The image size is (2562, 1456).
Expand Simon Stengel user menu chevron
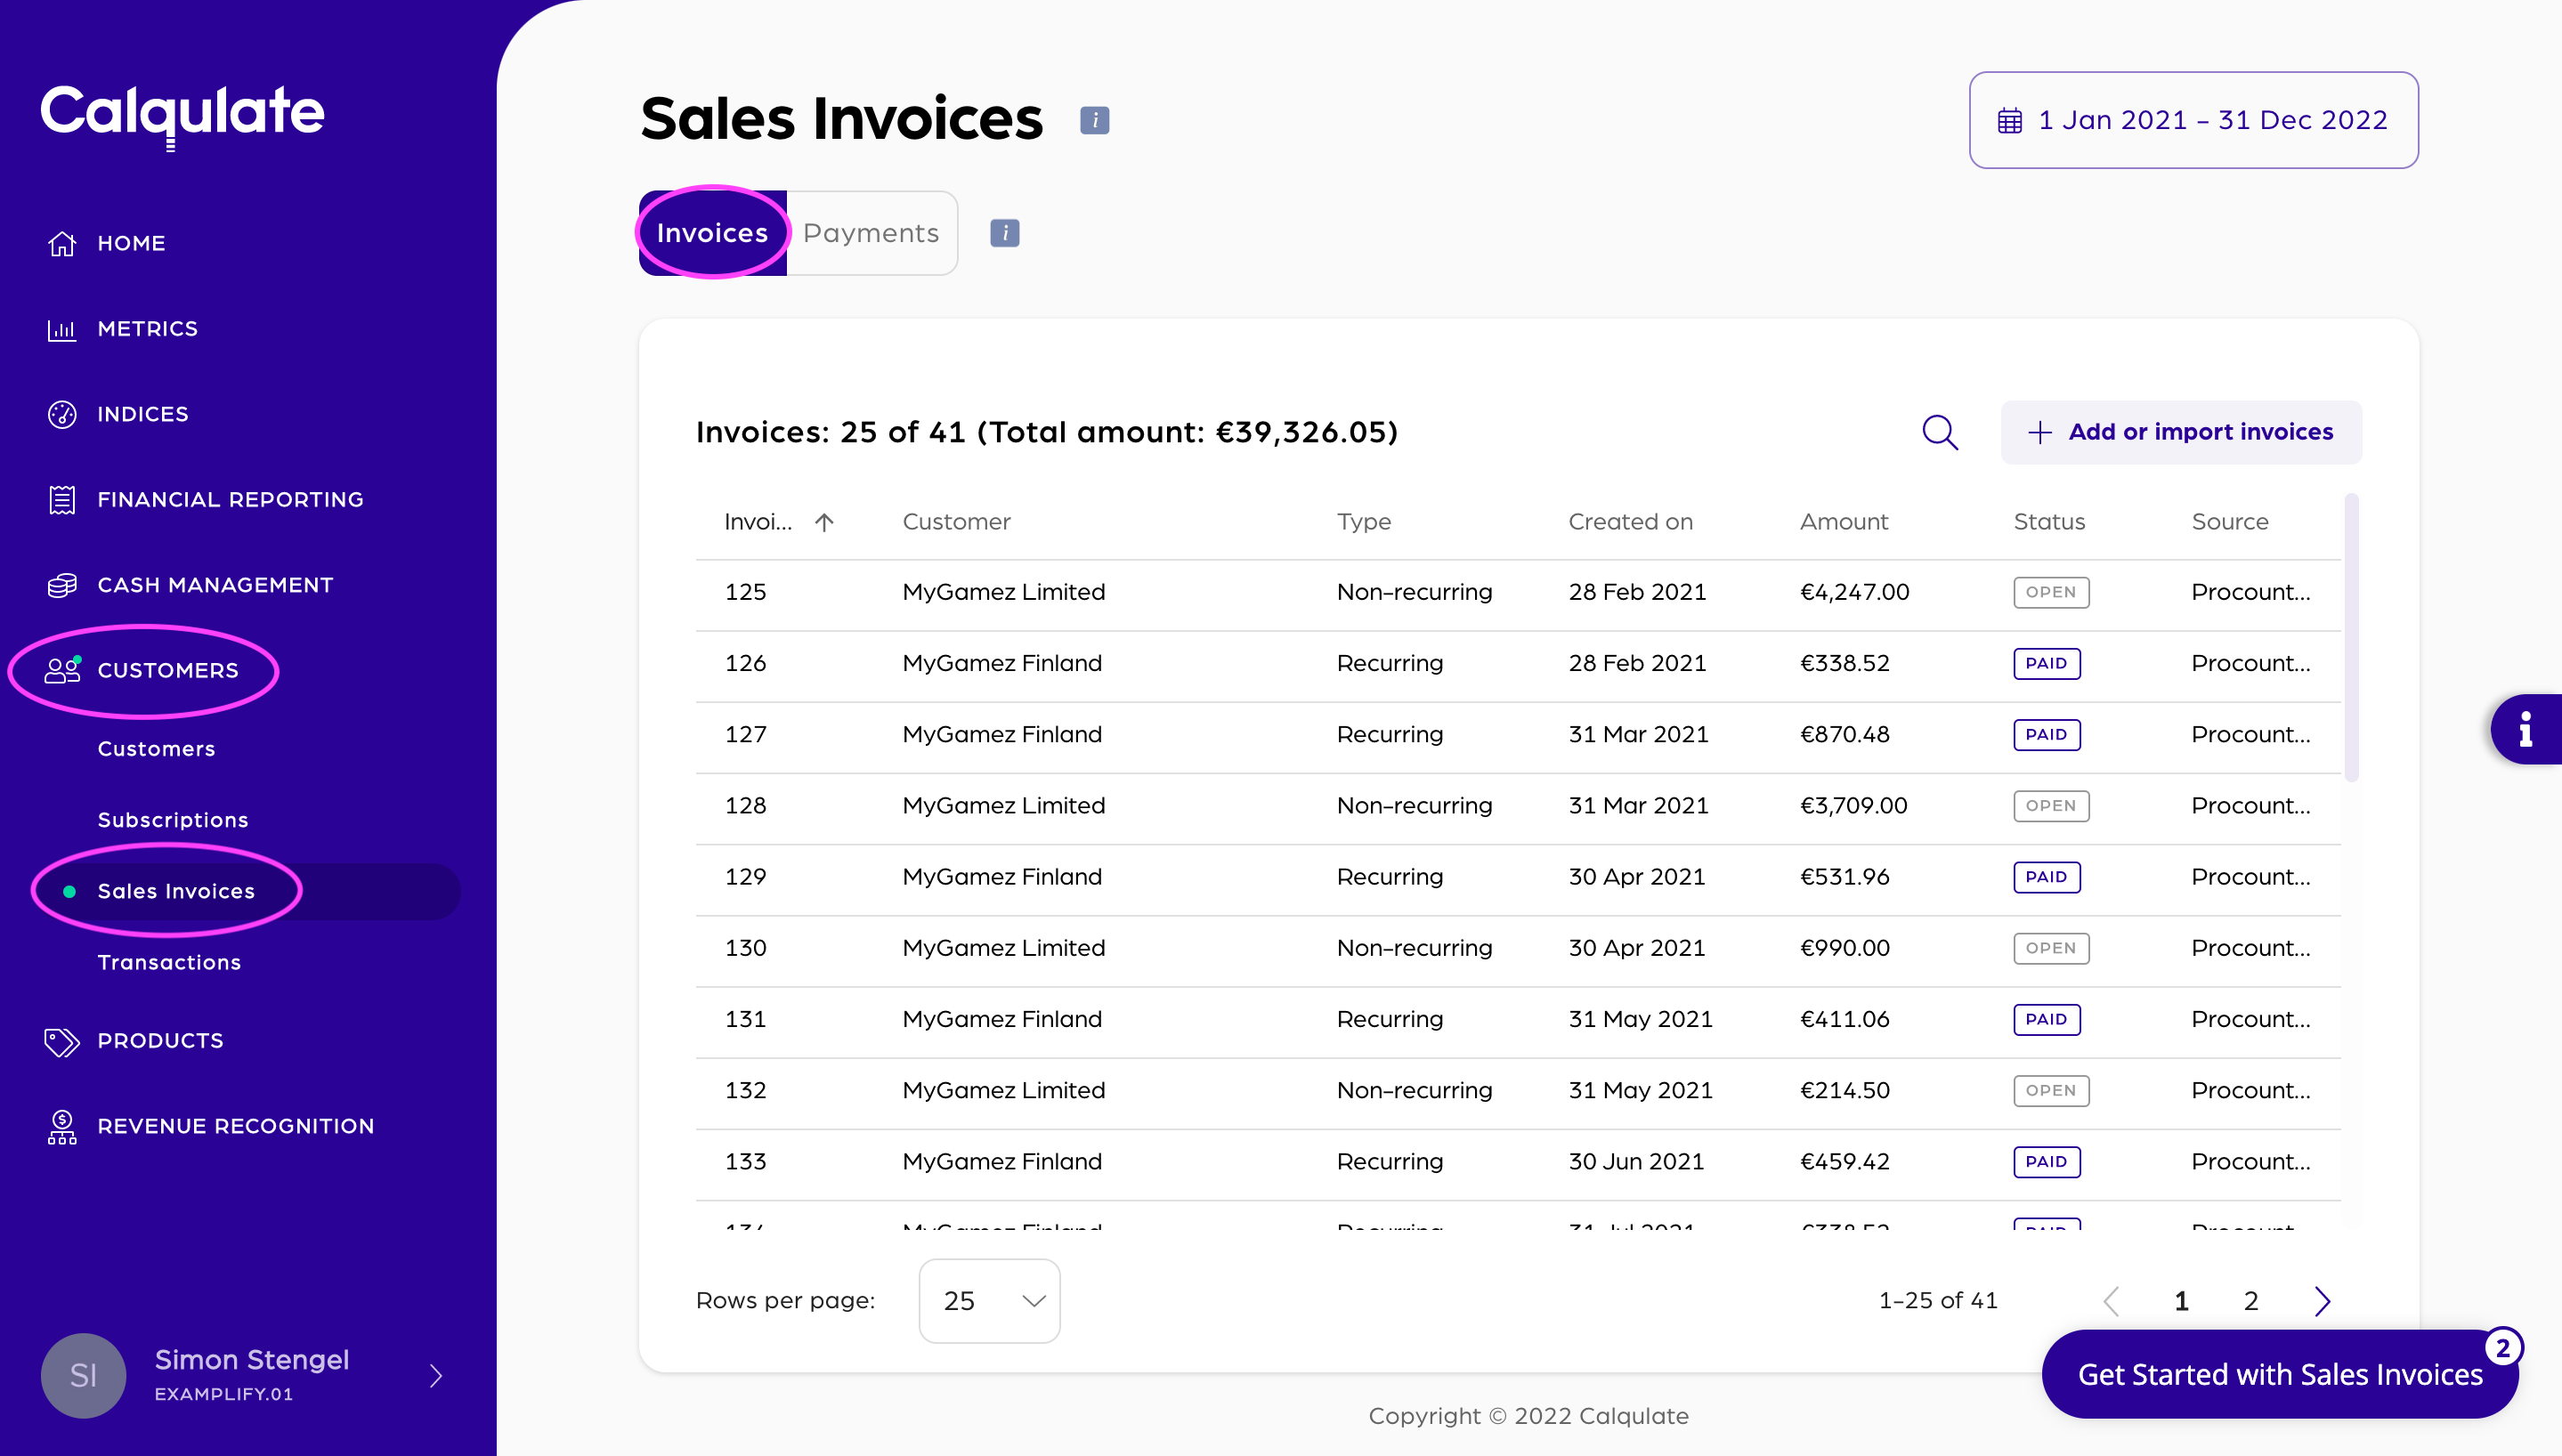[x=436, y=1376]
